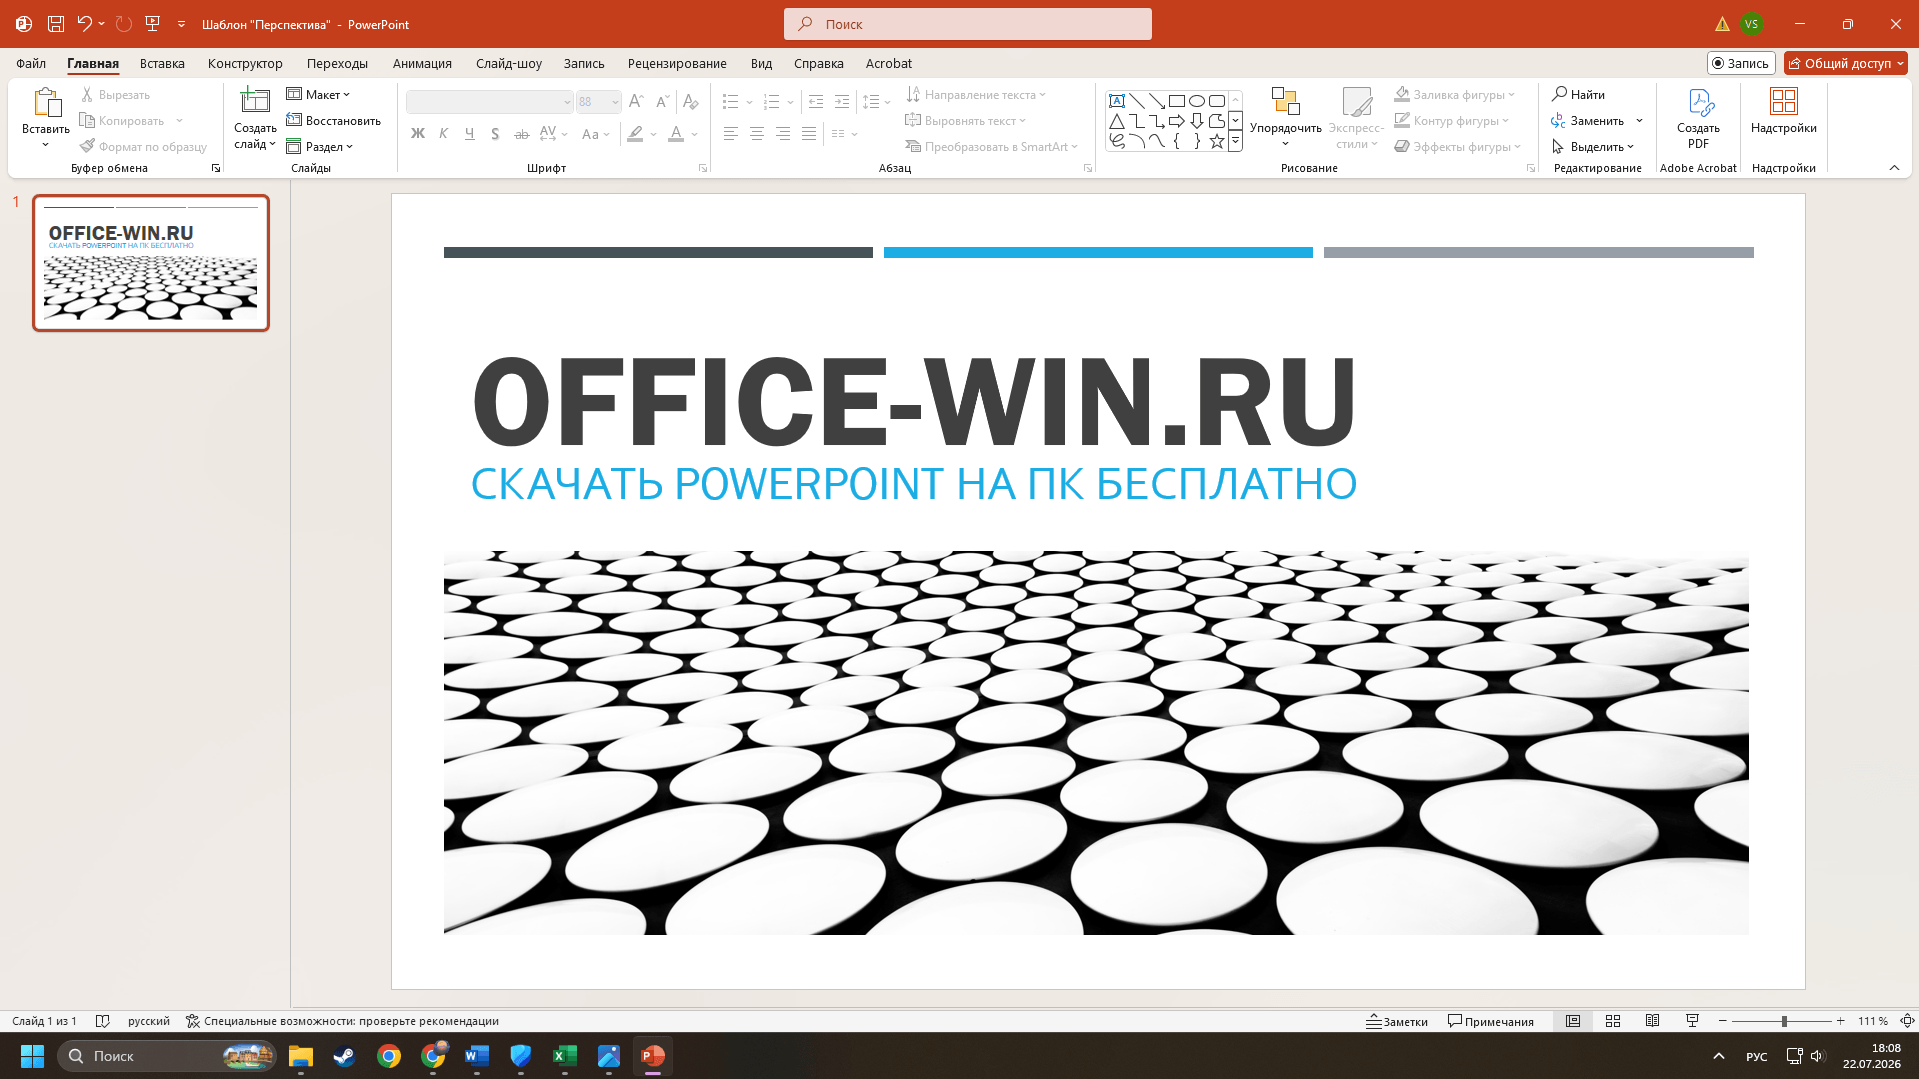Click Надстройки add-ins icon
The width and height of the screenshot is (1919, 1079).
pos(1784,101)
